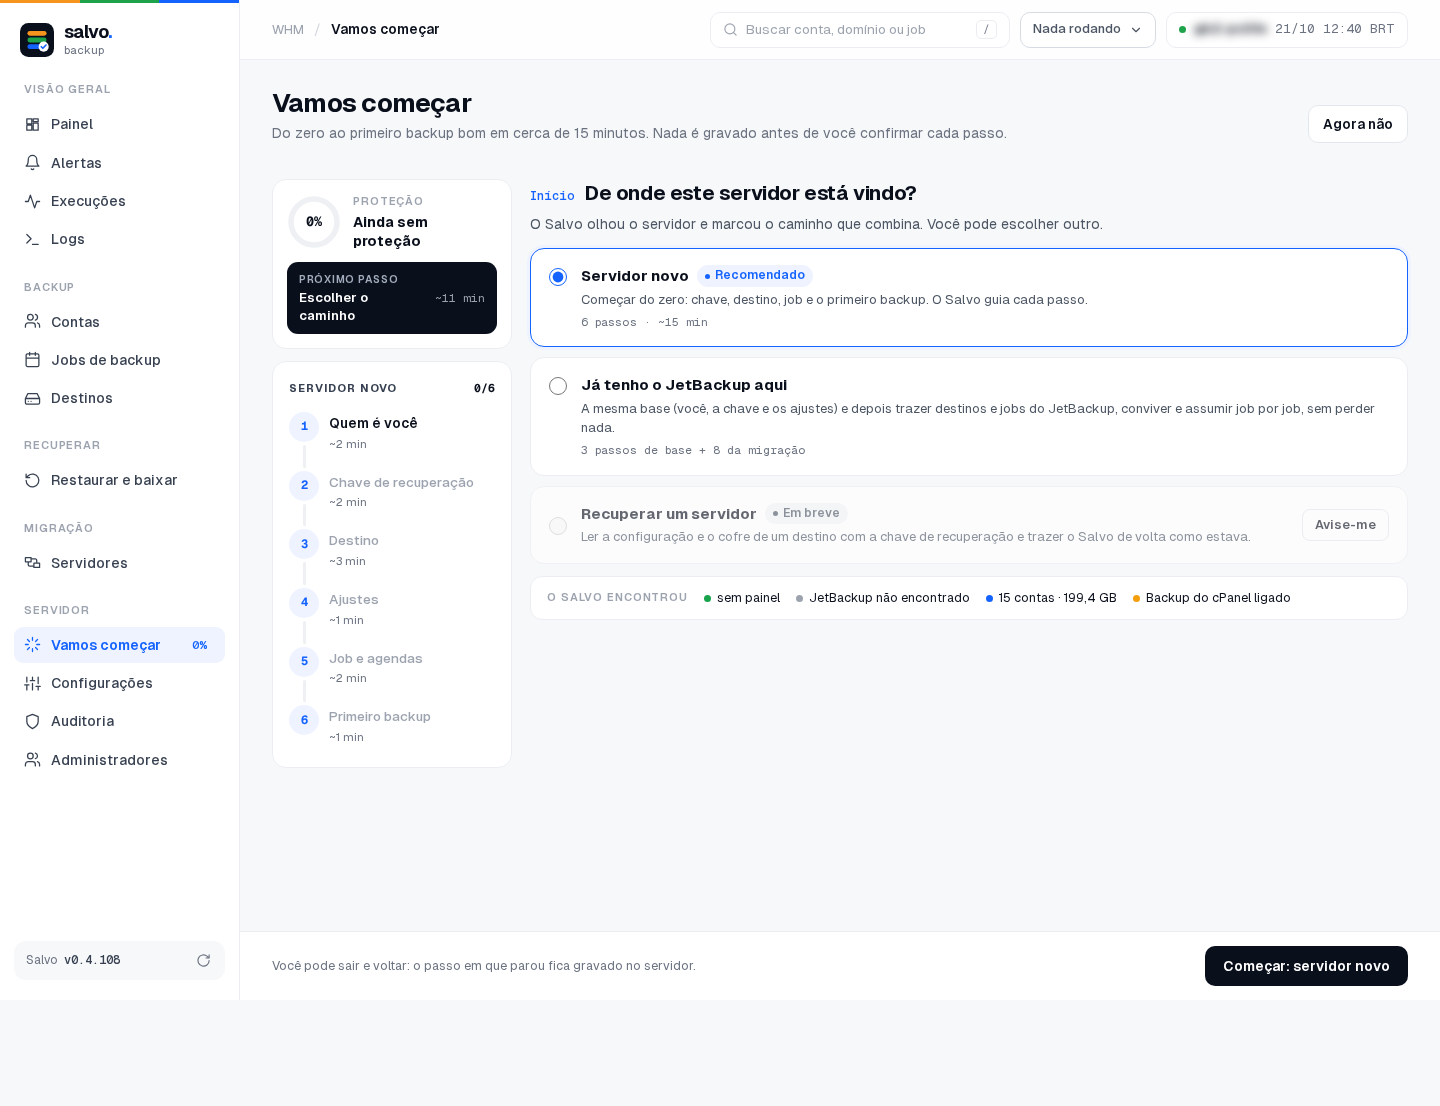Viewport: 1440px width, 1106px height.
Task: Click the Backup do cPanel ligado status
Action: (x=1212, y=598)
